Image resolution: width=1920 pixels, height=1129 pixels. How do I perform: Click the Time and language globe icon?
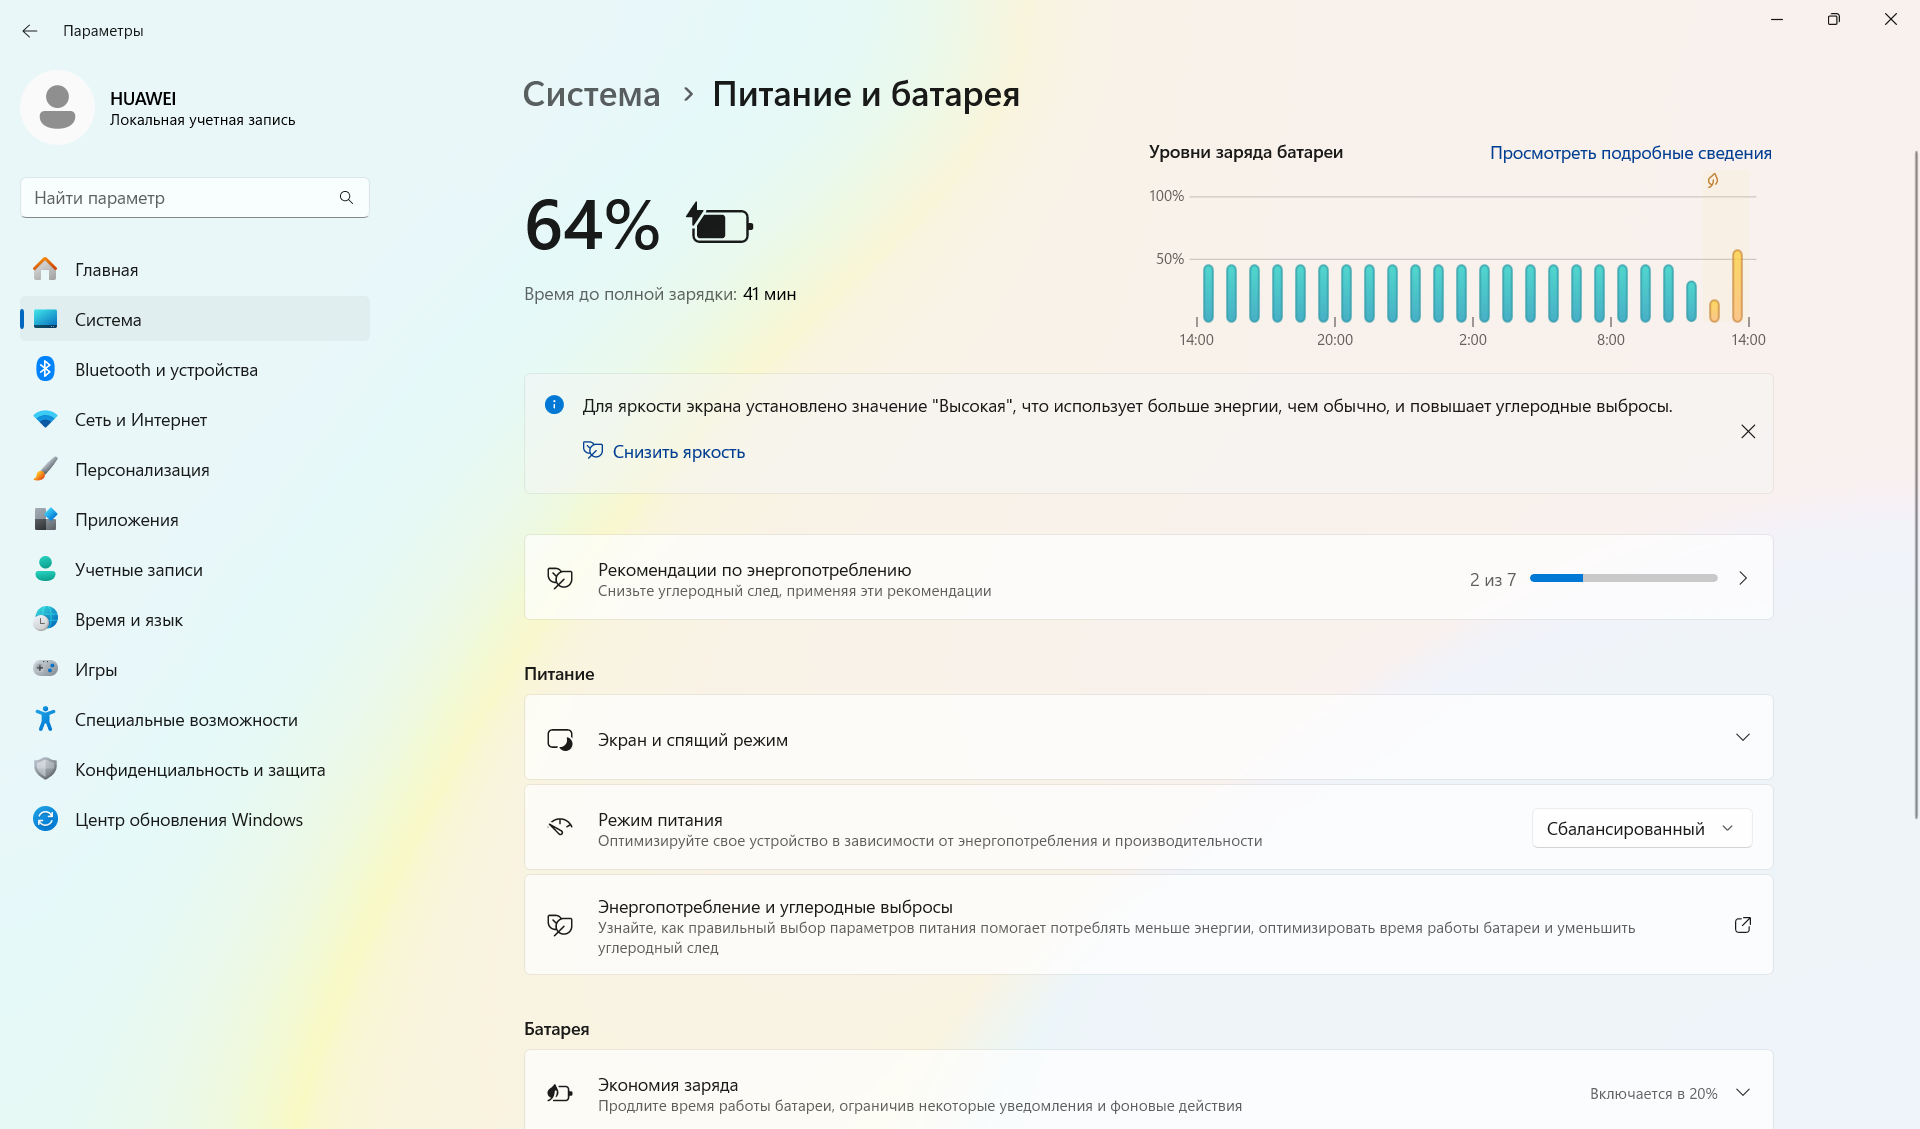point(45,619)
